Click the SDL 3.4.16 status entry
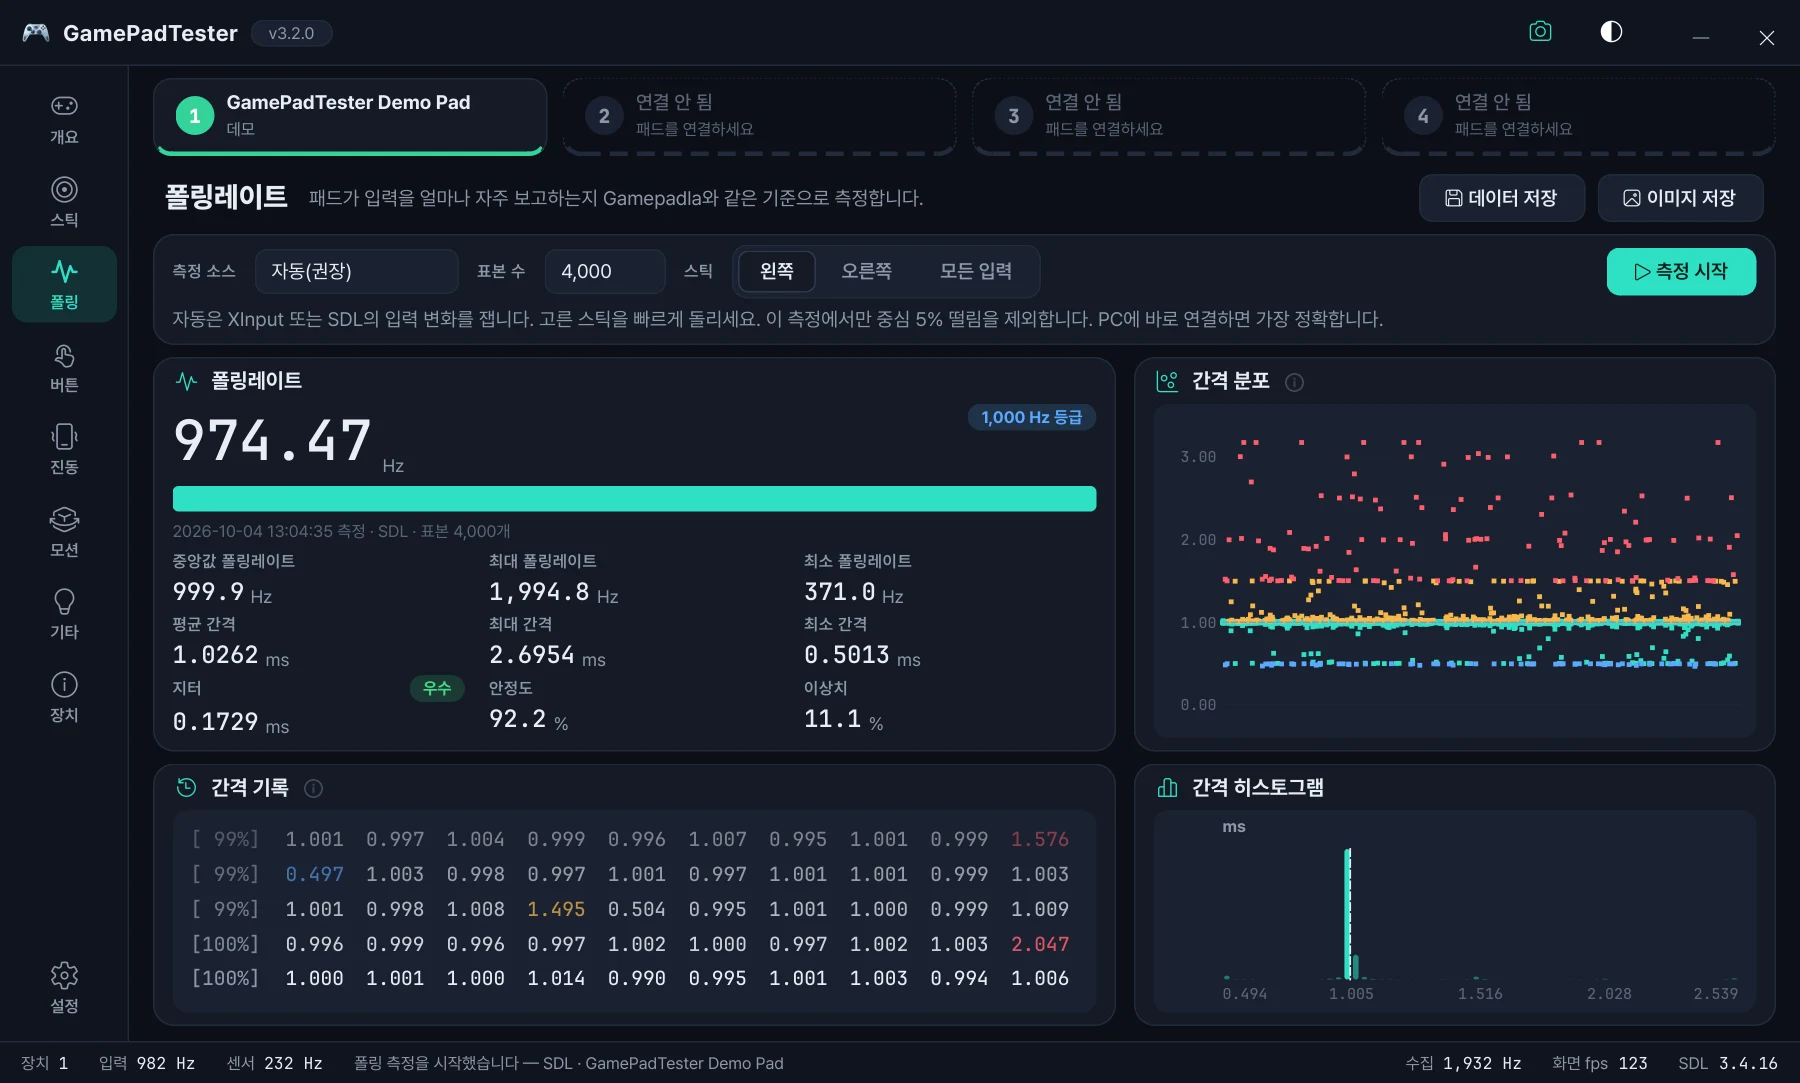 coord(1728,1063)
